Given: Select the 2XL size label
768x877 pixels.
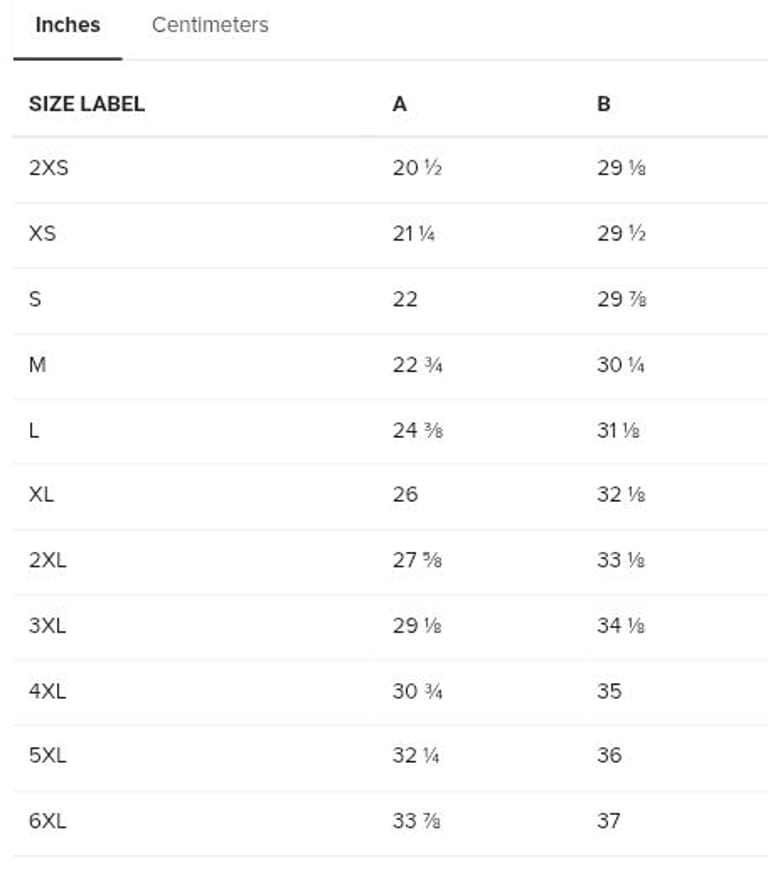Looking at the screenshot, I should tap(47, 561).
